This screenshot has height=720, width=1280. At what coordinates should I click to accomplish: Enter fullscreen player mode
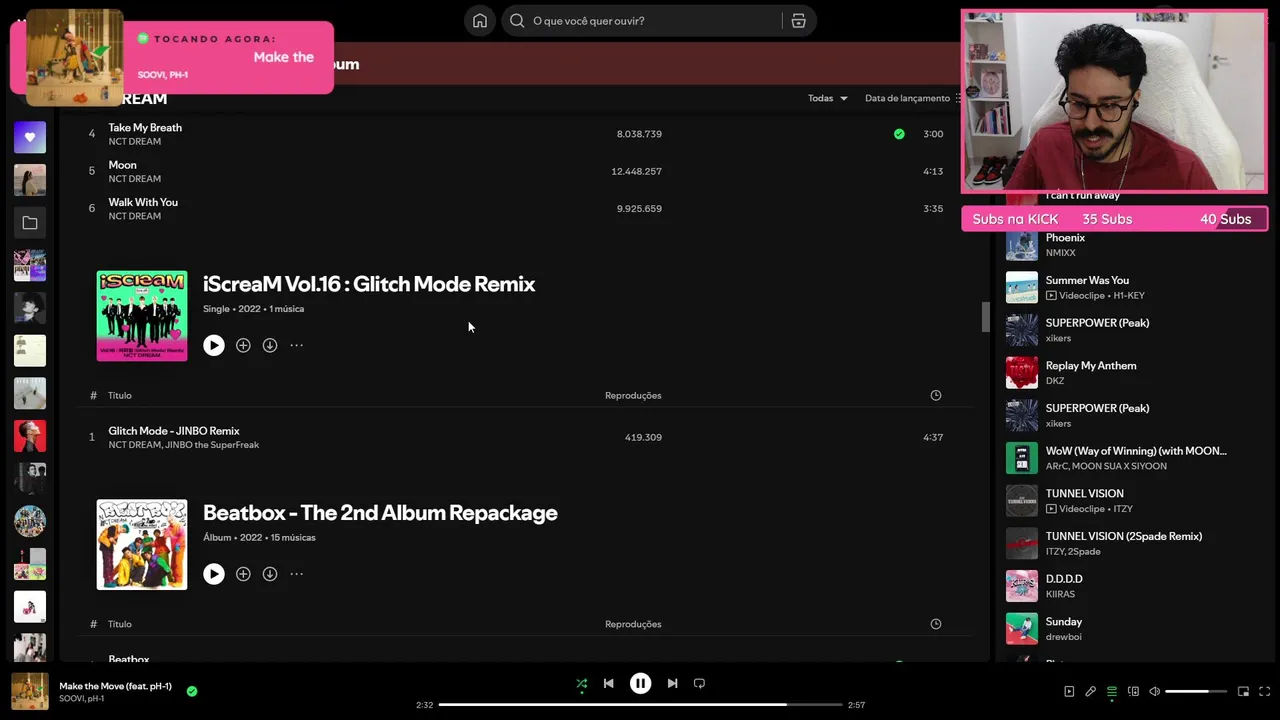tap(1264, 691)
